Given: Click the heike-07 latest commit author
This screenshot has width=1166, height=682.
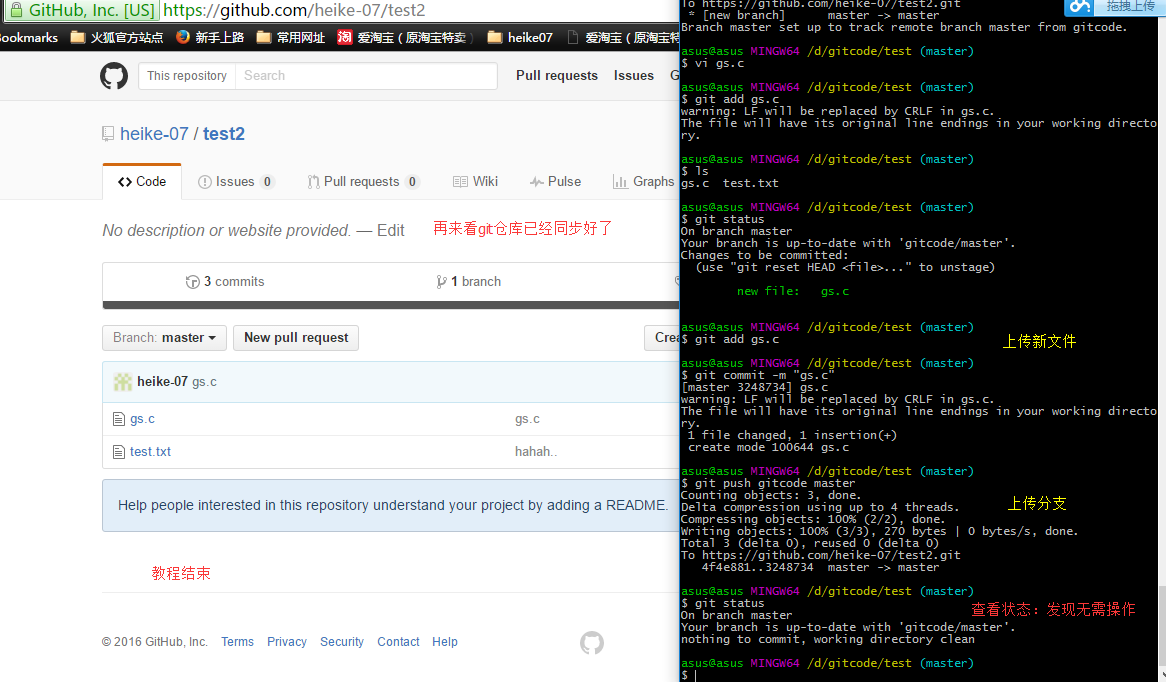Looking at the screenshot, I should pyautogui.click(x=162, y=382).
